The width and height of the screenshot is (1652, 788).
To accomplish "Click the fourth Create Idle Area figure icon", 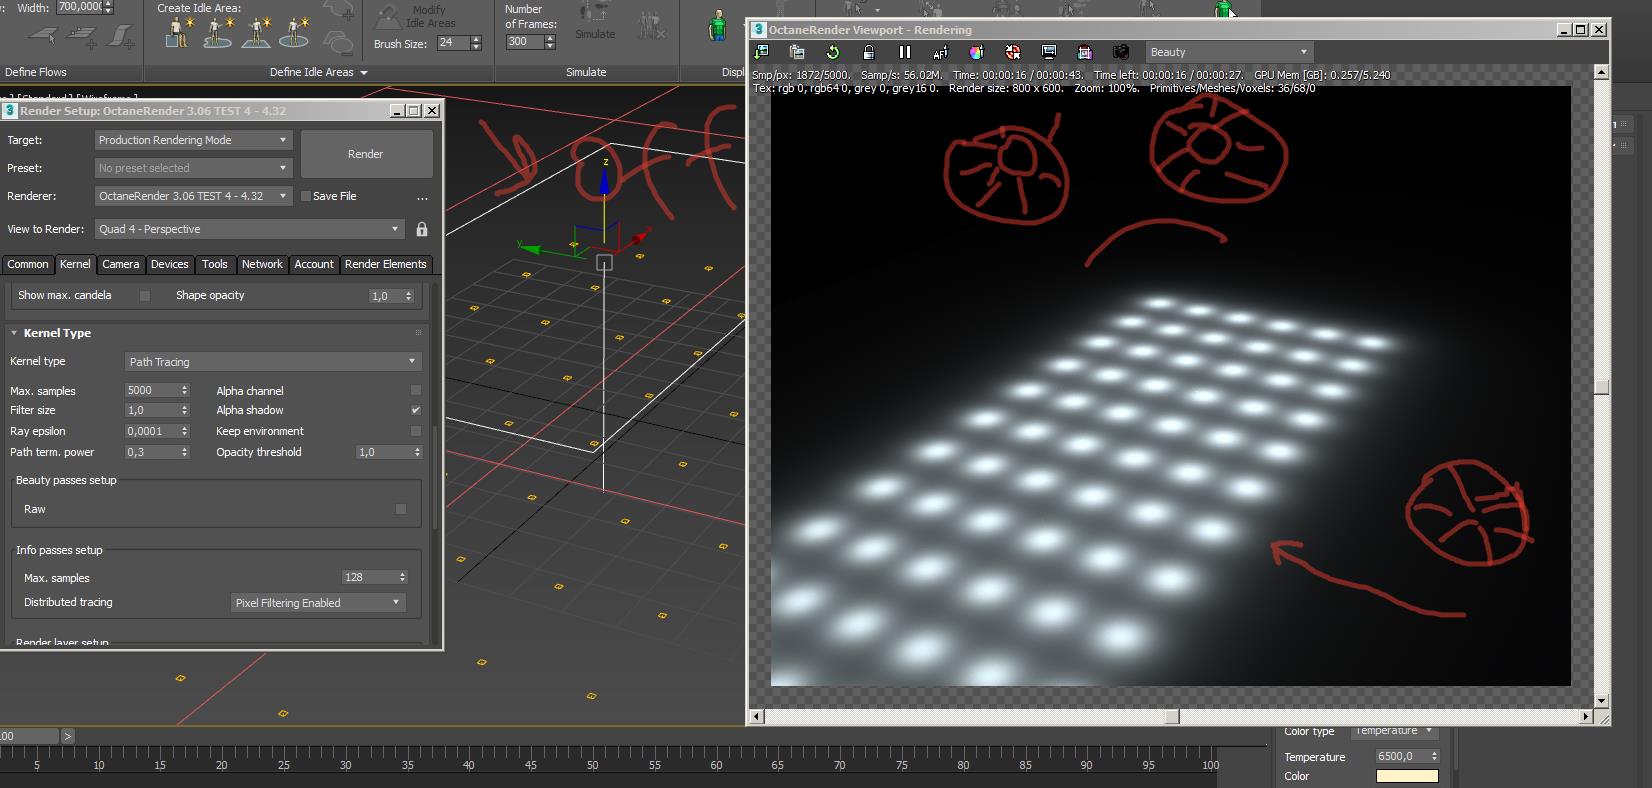I will tap(294, 33).
